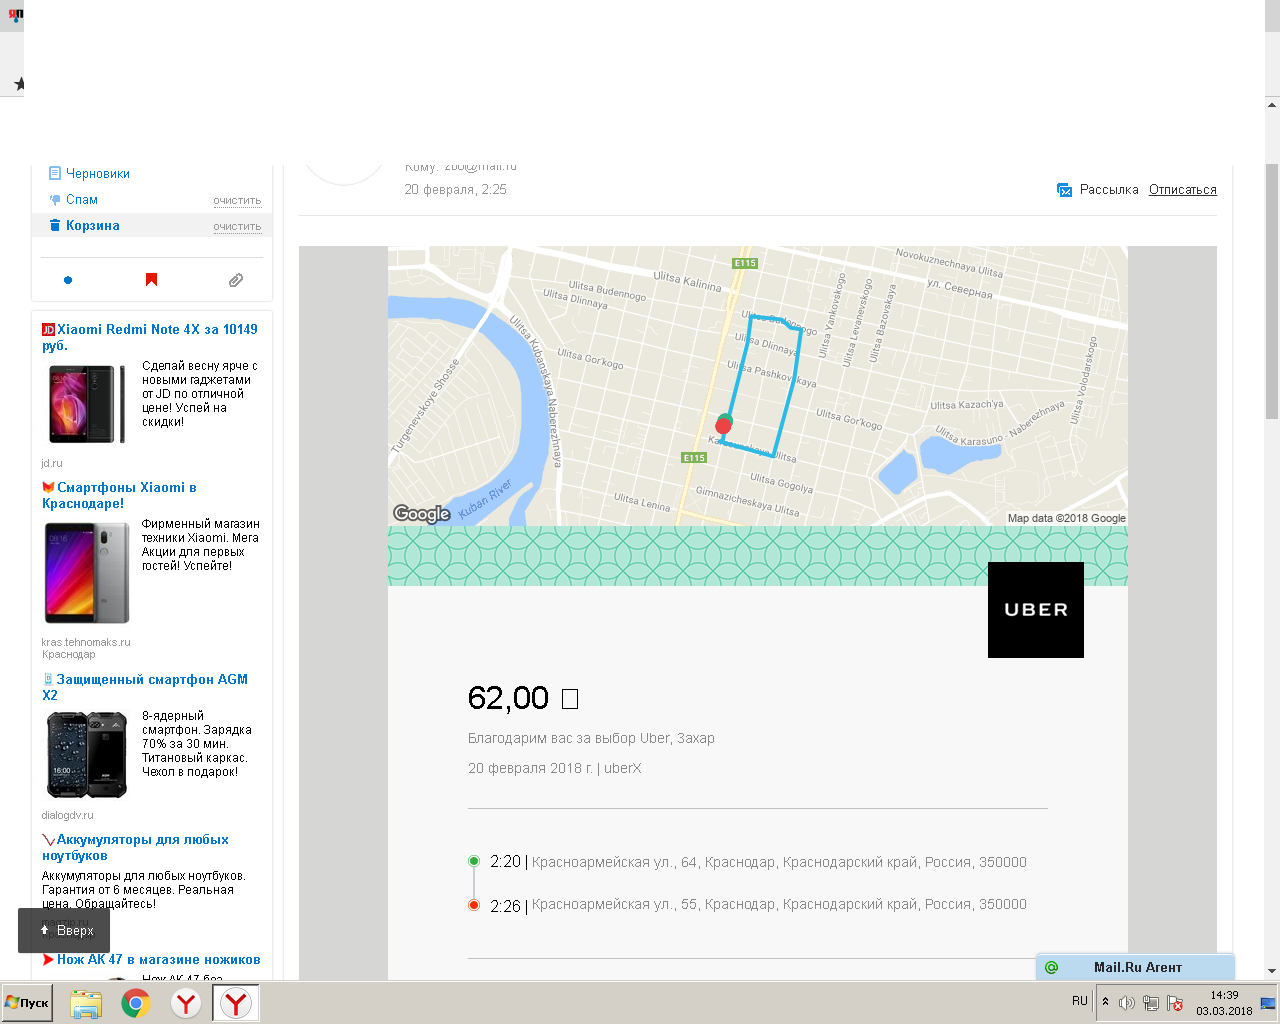Click the Redmi Note phone ad image

(88, 404)
